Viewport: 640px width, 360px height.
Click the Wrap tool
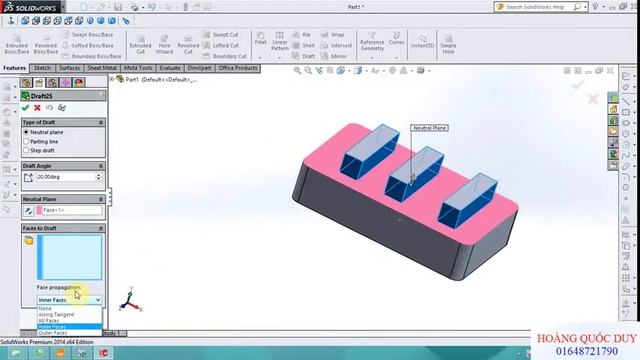(x=333, y=35)
